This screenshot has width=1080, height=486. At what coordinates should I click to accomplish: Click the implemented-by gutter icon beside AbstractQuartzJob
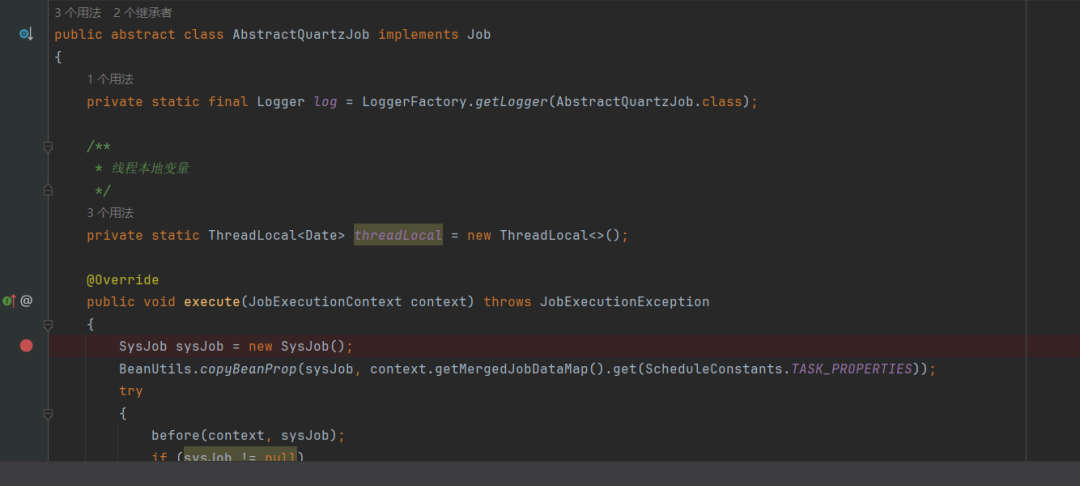pos(25,34)
